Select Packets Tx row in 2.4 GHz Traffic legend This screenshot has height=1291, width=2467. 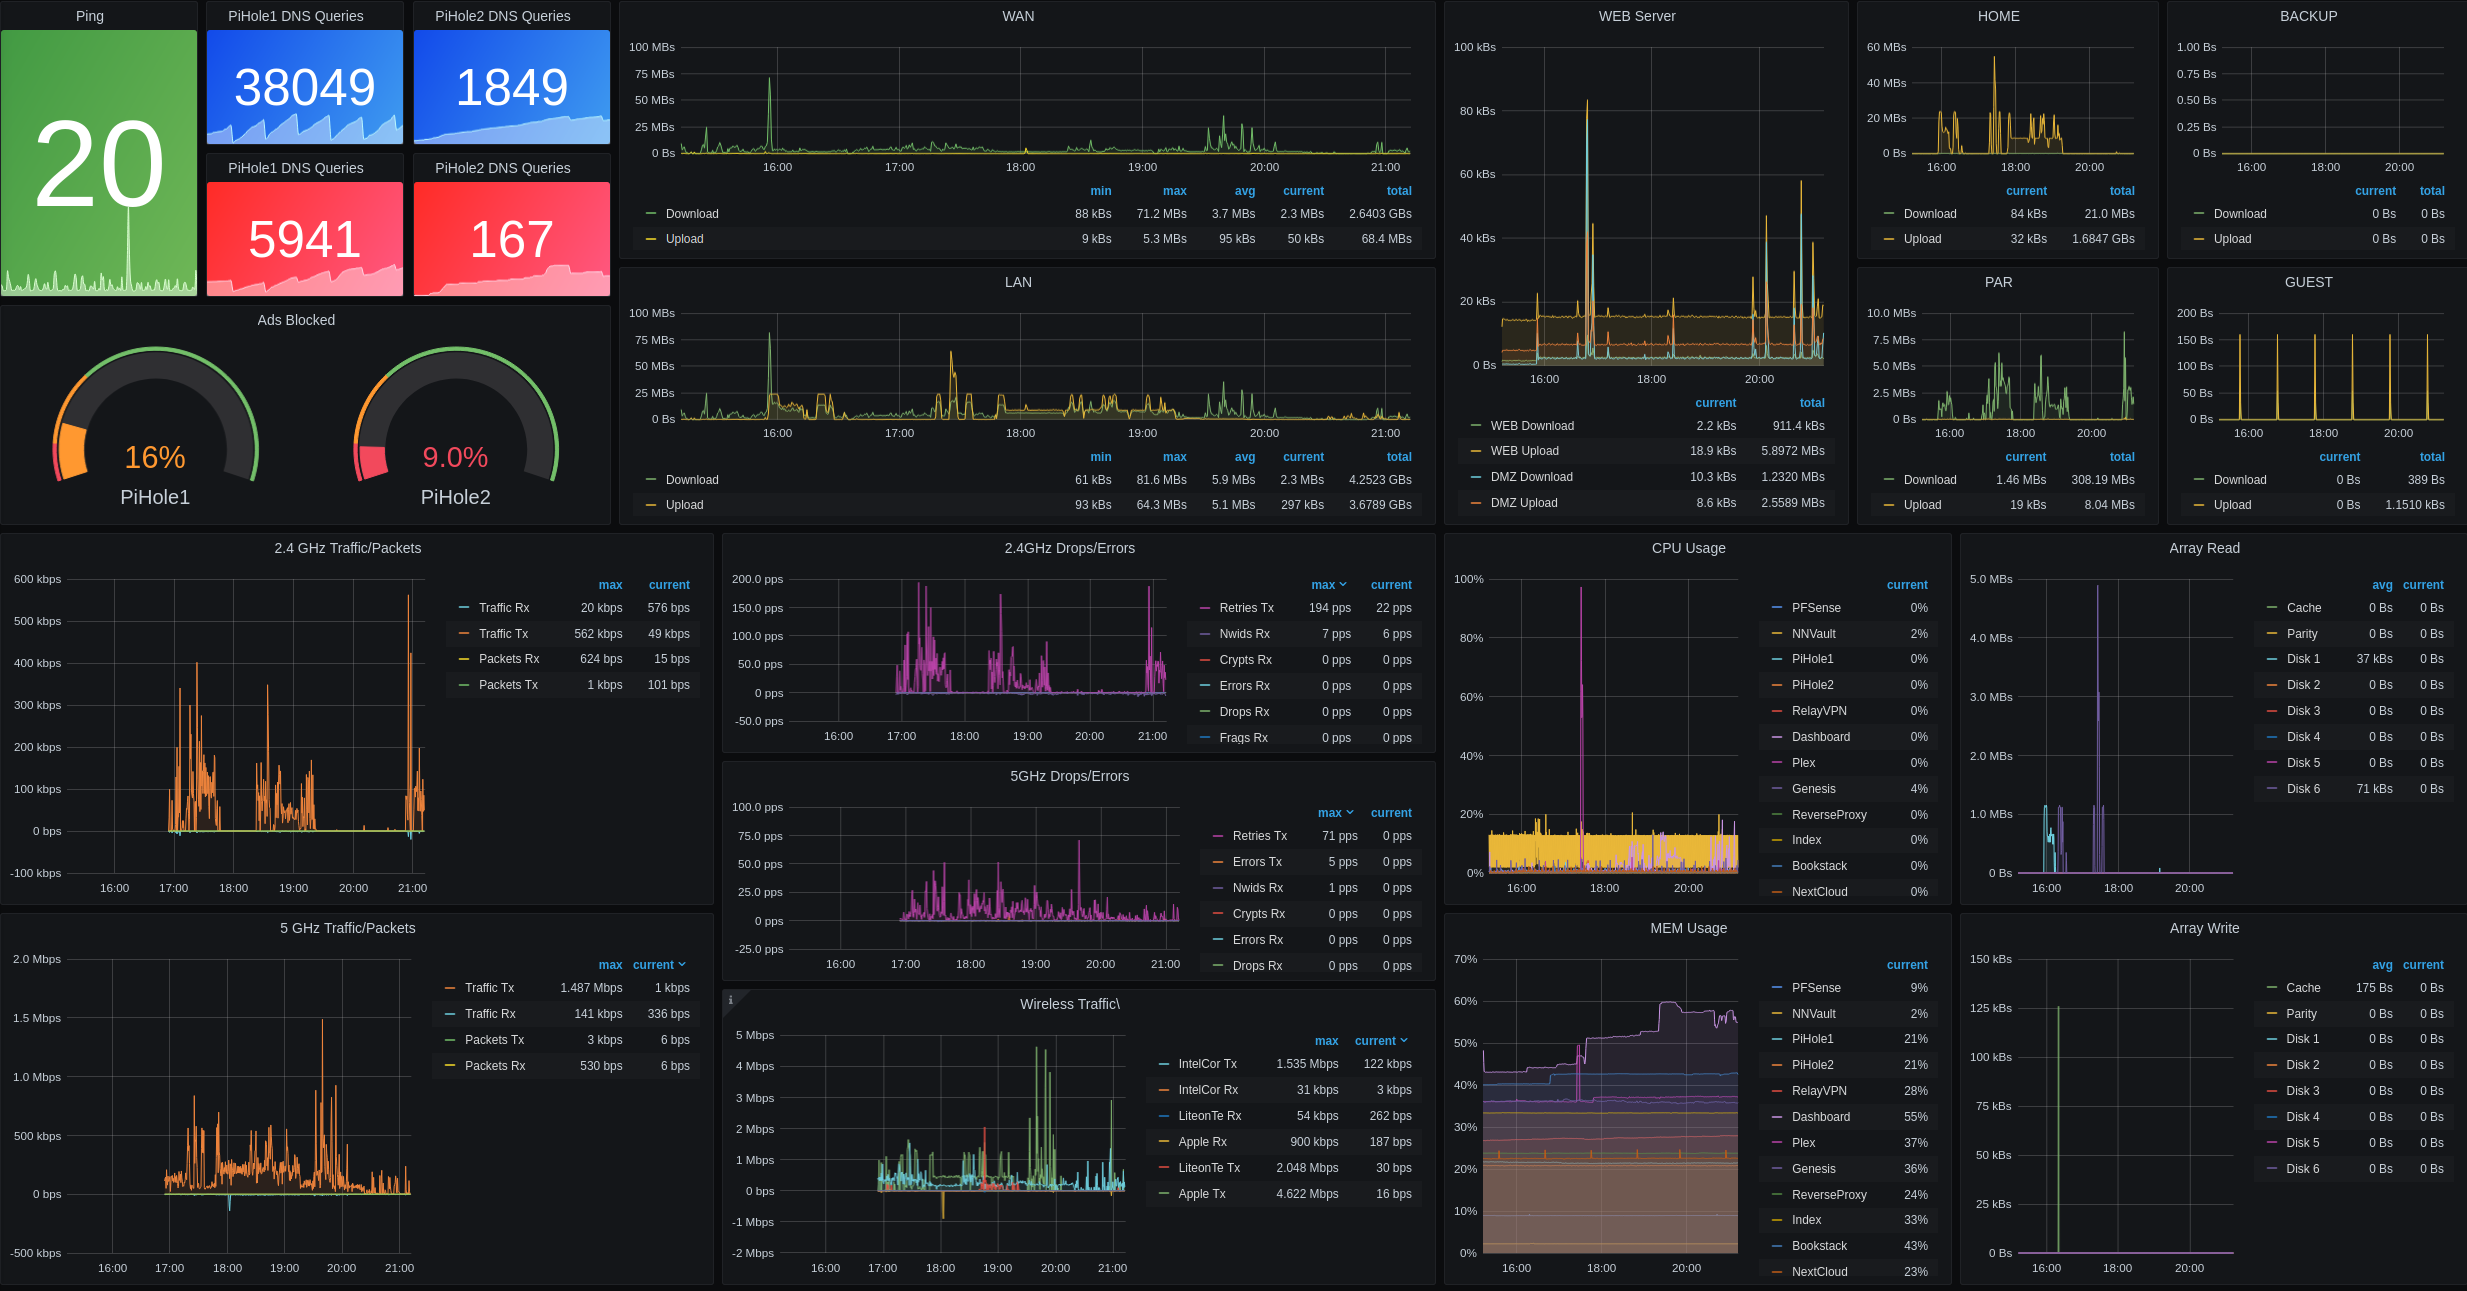[573, 685]
